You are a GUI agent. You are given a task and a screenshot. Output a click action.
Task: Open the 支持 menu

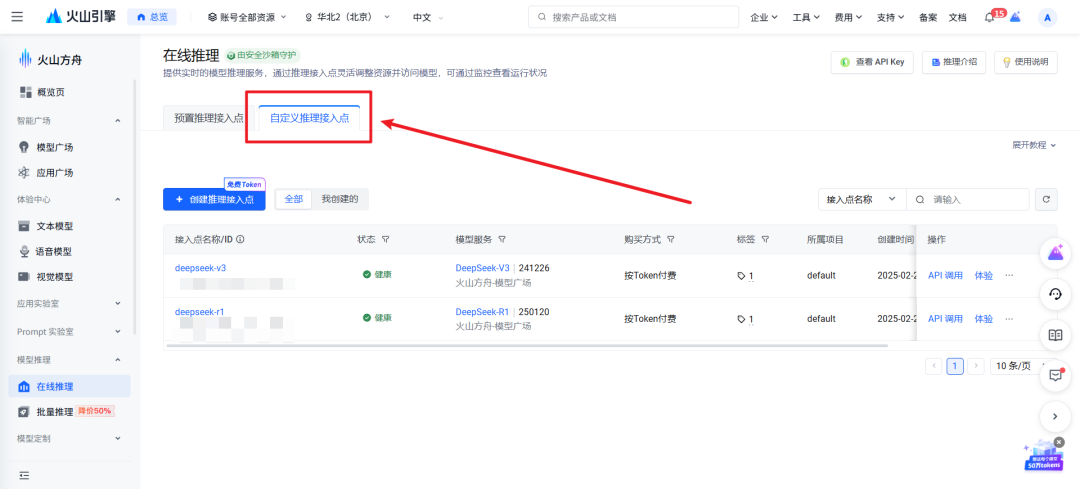coord(890,18)
